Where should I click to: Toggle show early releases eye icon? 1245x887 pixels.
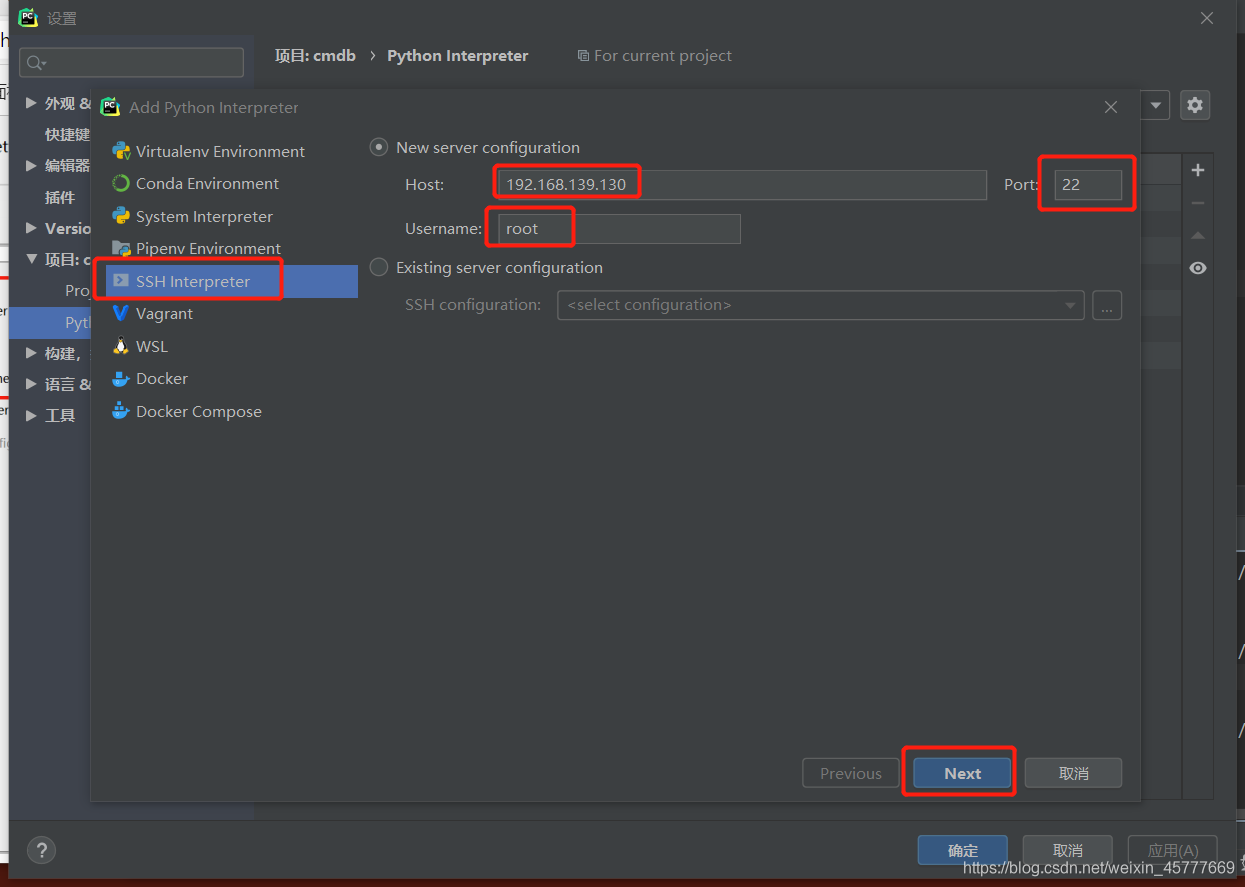pos(1198,268)
